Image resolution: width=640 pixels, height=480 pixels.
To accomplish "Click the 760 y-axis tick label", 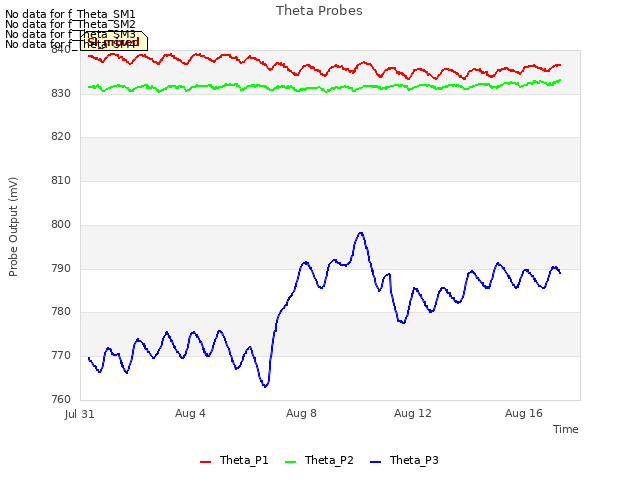I will coord(61,399).
